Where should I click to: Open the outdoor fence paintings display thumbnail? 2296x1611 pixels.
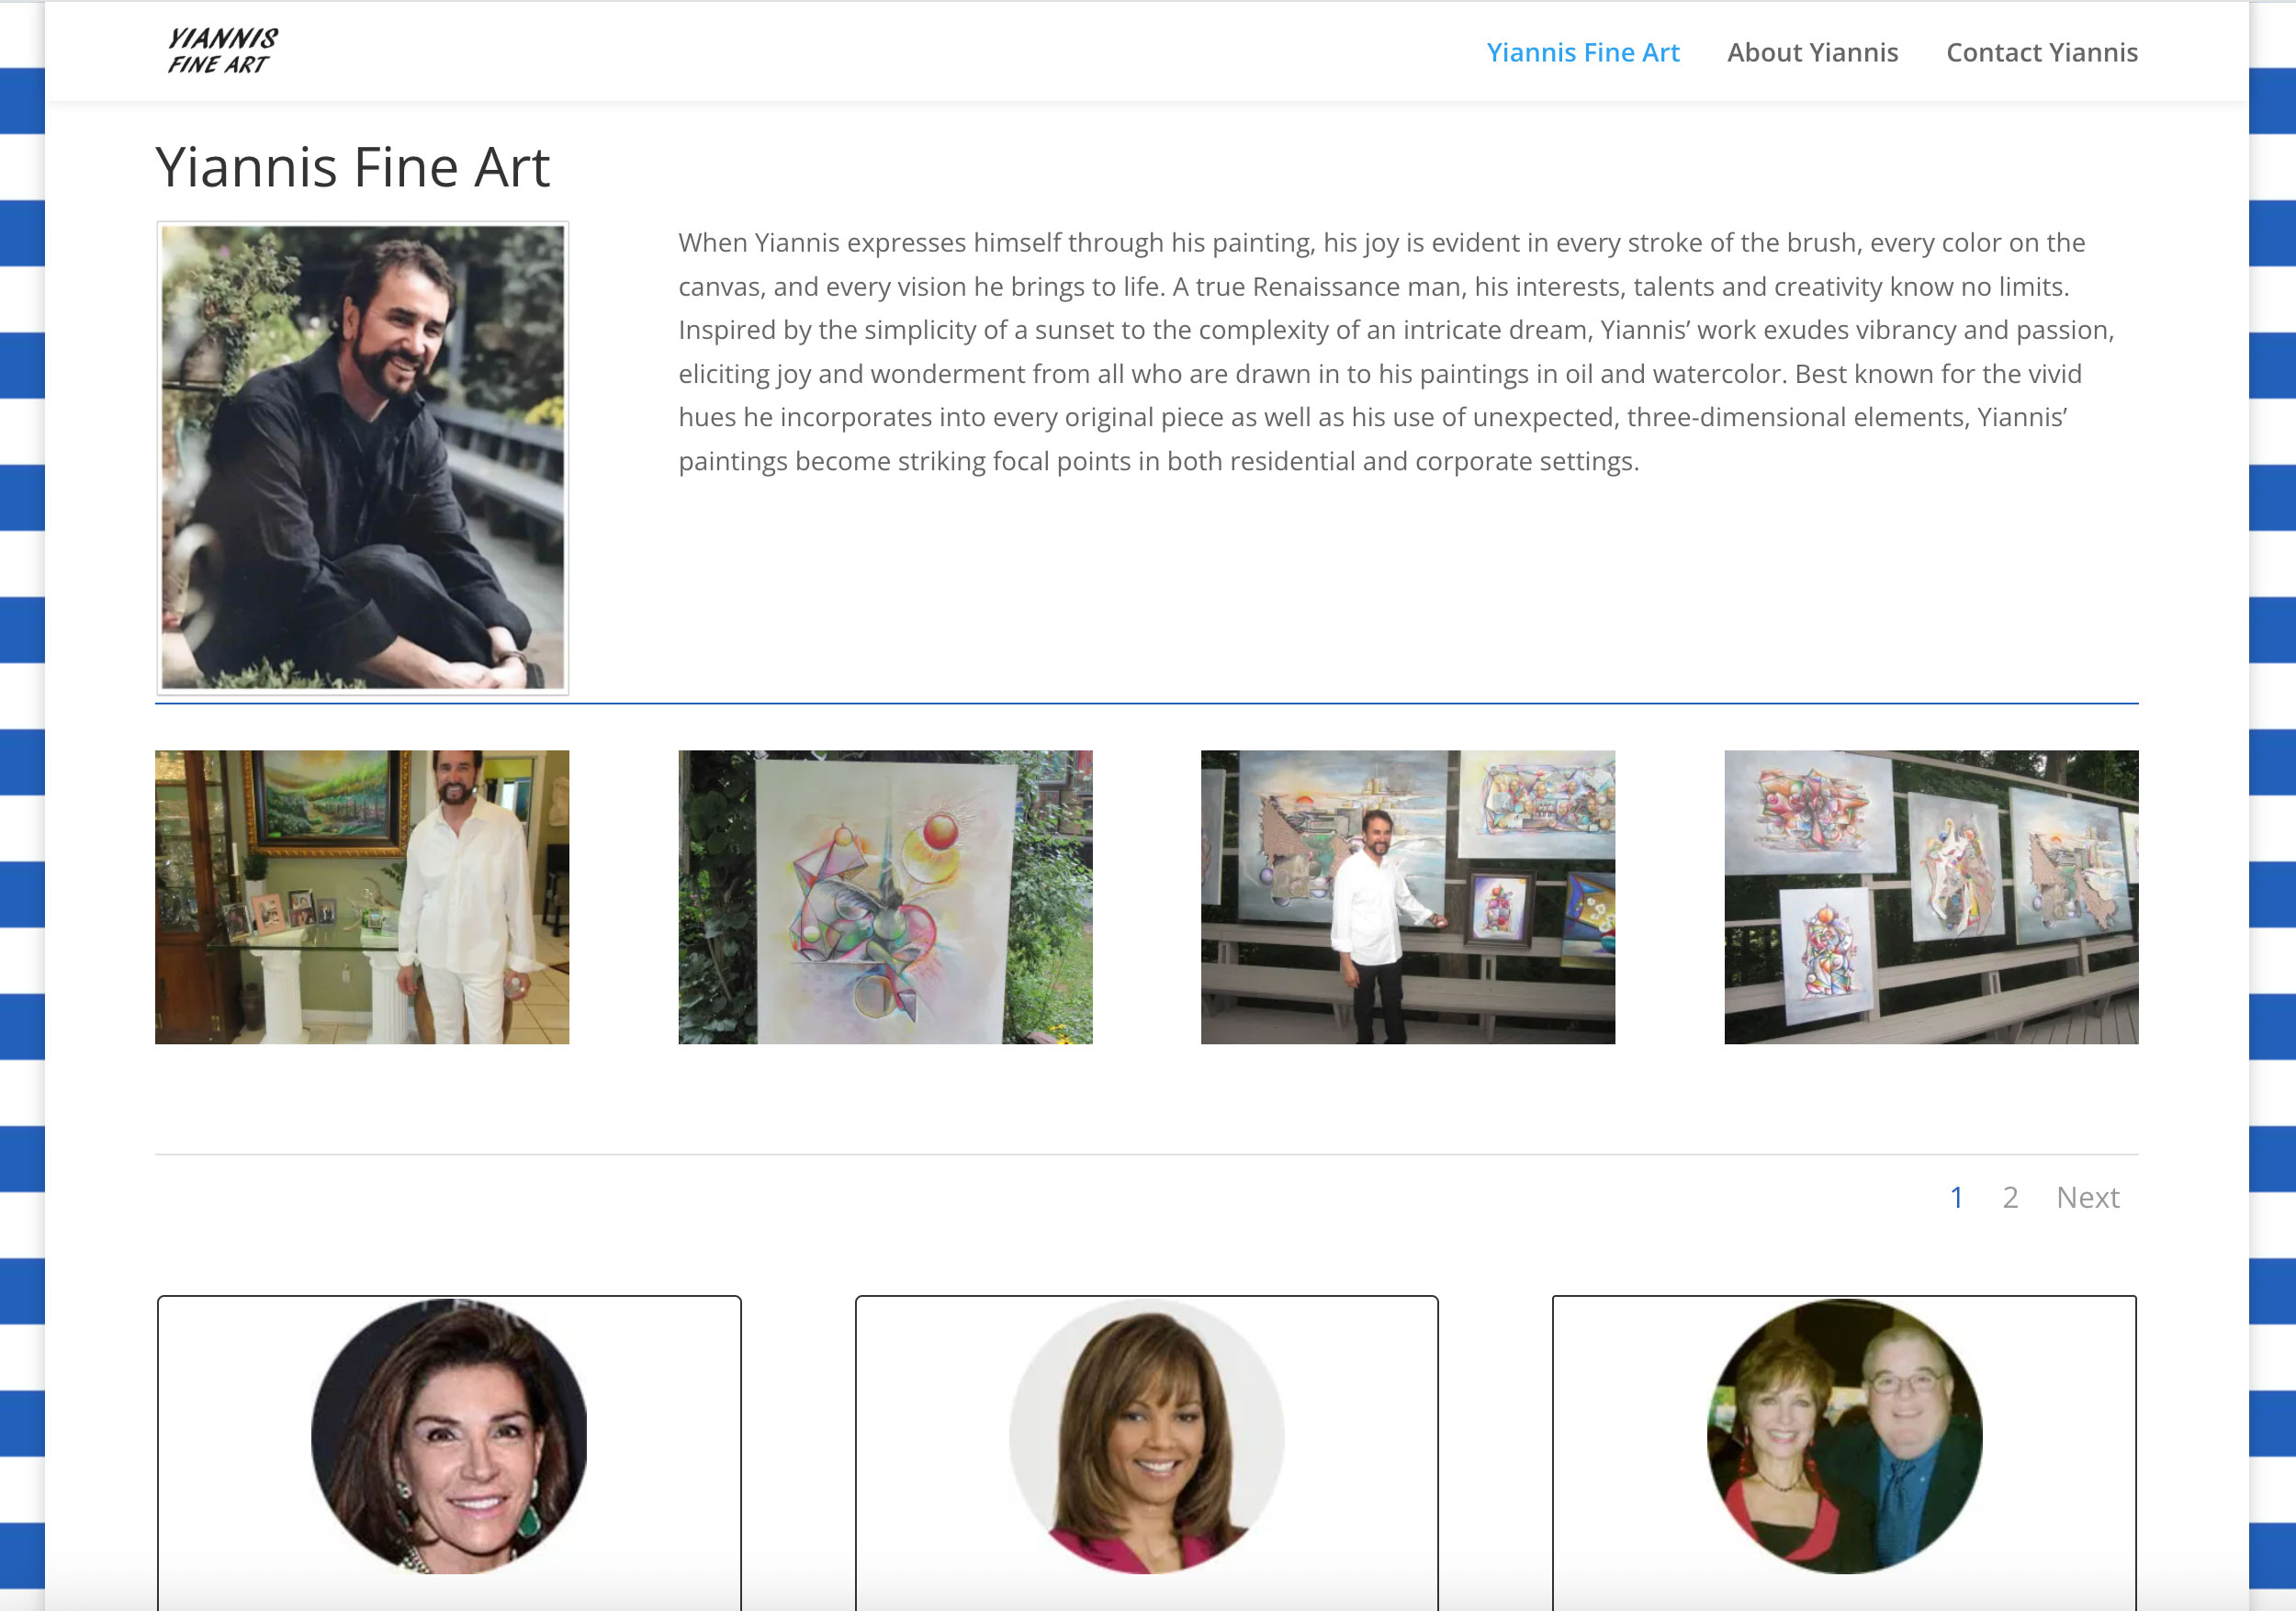coord(1930,897)
